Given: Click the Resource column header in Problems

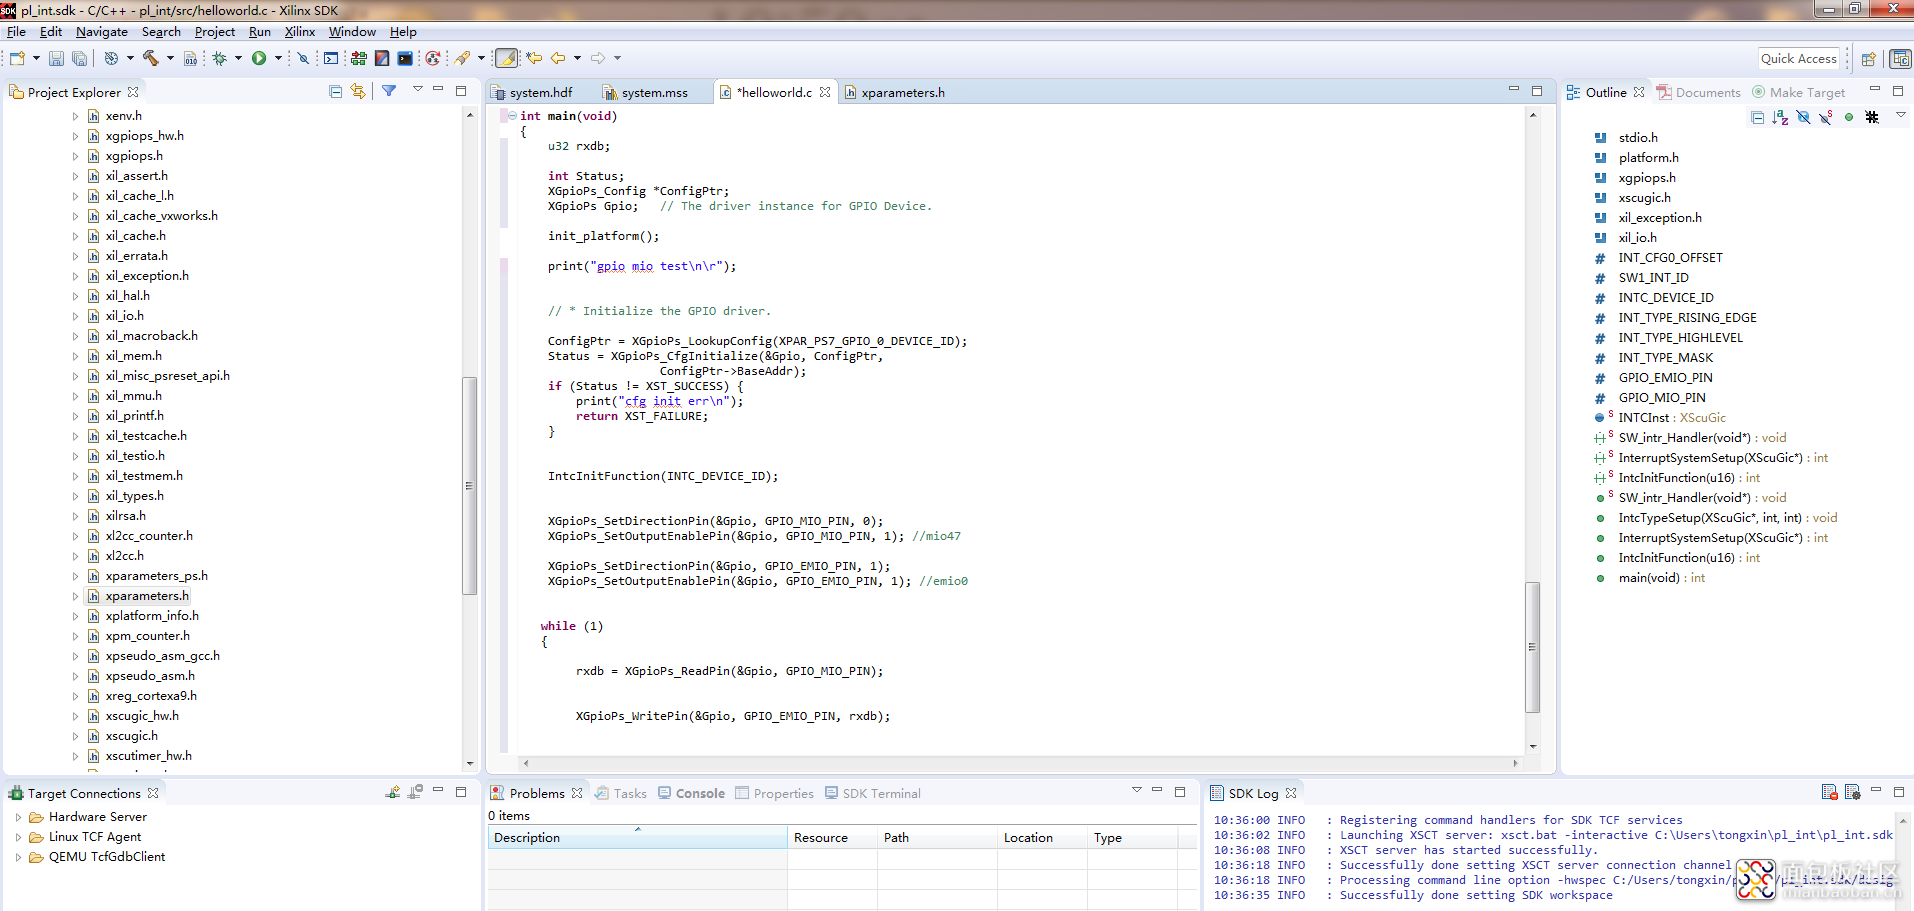Looking at the screenshot, I should pyautogui.click(x=832, y=838).
